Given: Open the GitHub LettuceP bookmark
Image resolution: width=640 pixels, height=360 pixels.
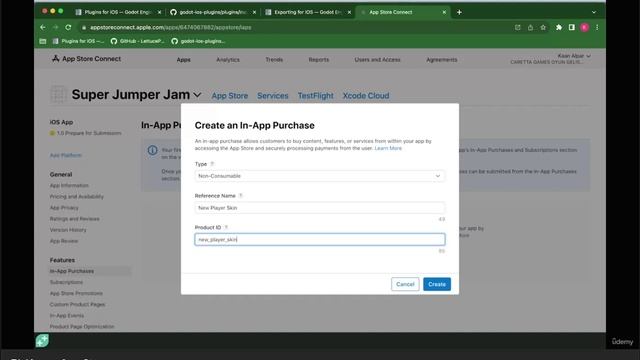Looking at the screenshot, I should point(137,41).
